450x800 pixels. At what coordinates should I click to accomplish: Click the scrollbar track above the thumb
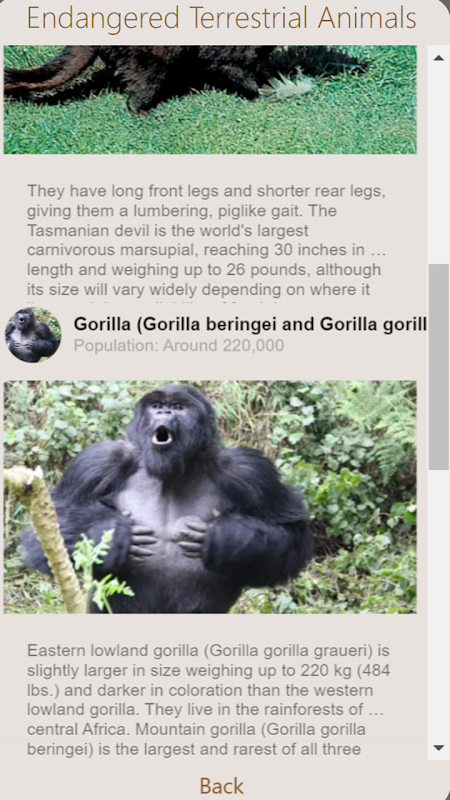[438, 166]
